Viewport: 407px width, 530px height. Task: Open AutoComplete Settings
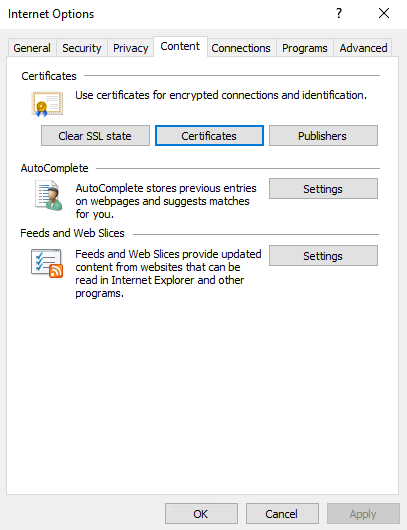click(x=323, y=189)
